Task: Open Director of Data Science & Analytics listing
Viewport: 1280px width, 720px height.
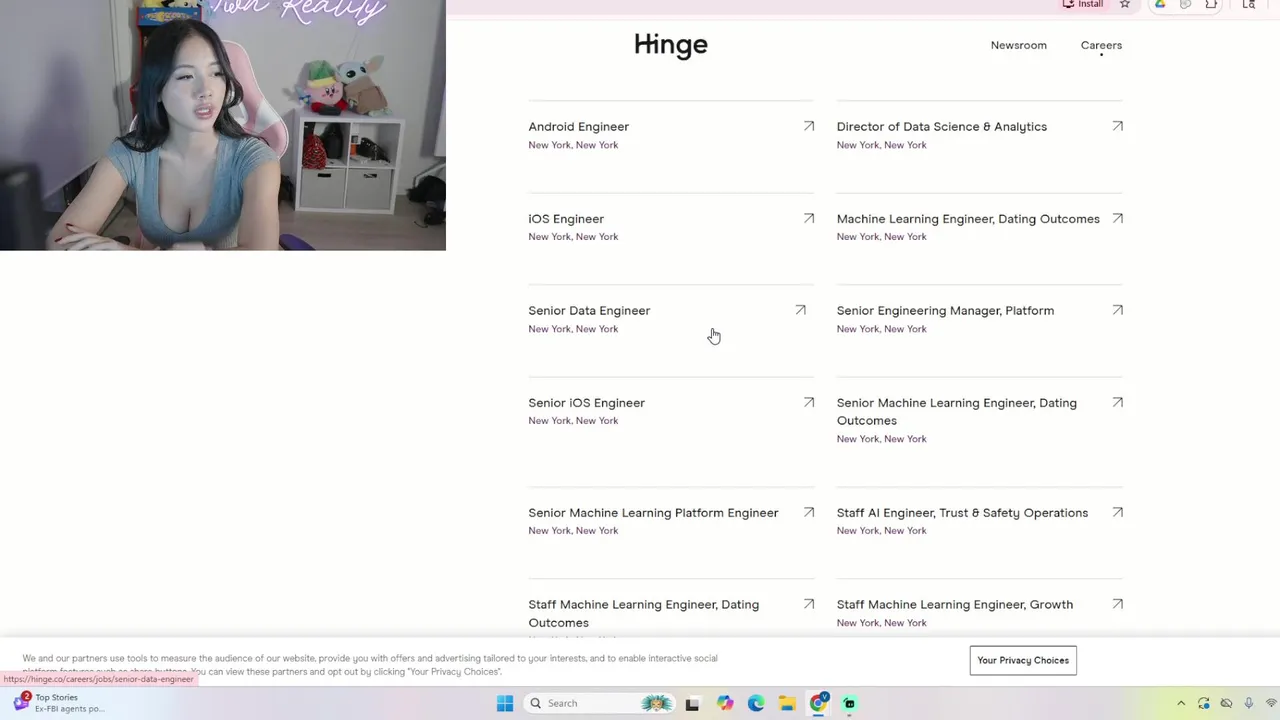Action: click(x=941, y=126)
